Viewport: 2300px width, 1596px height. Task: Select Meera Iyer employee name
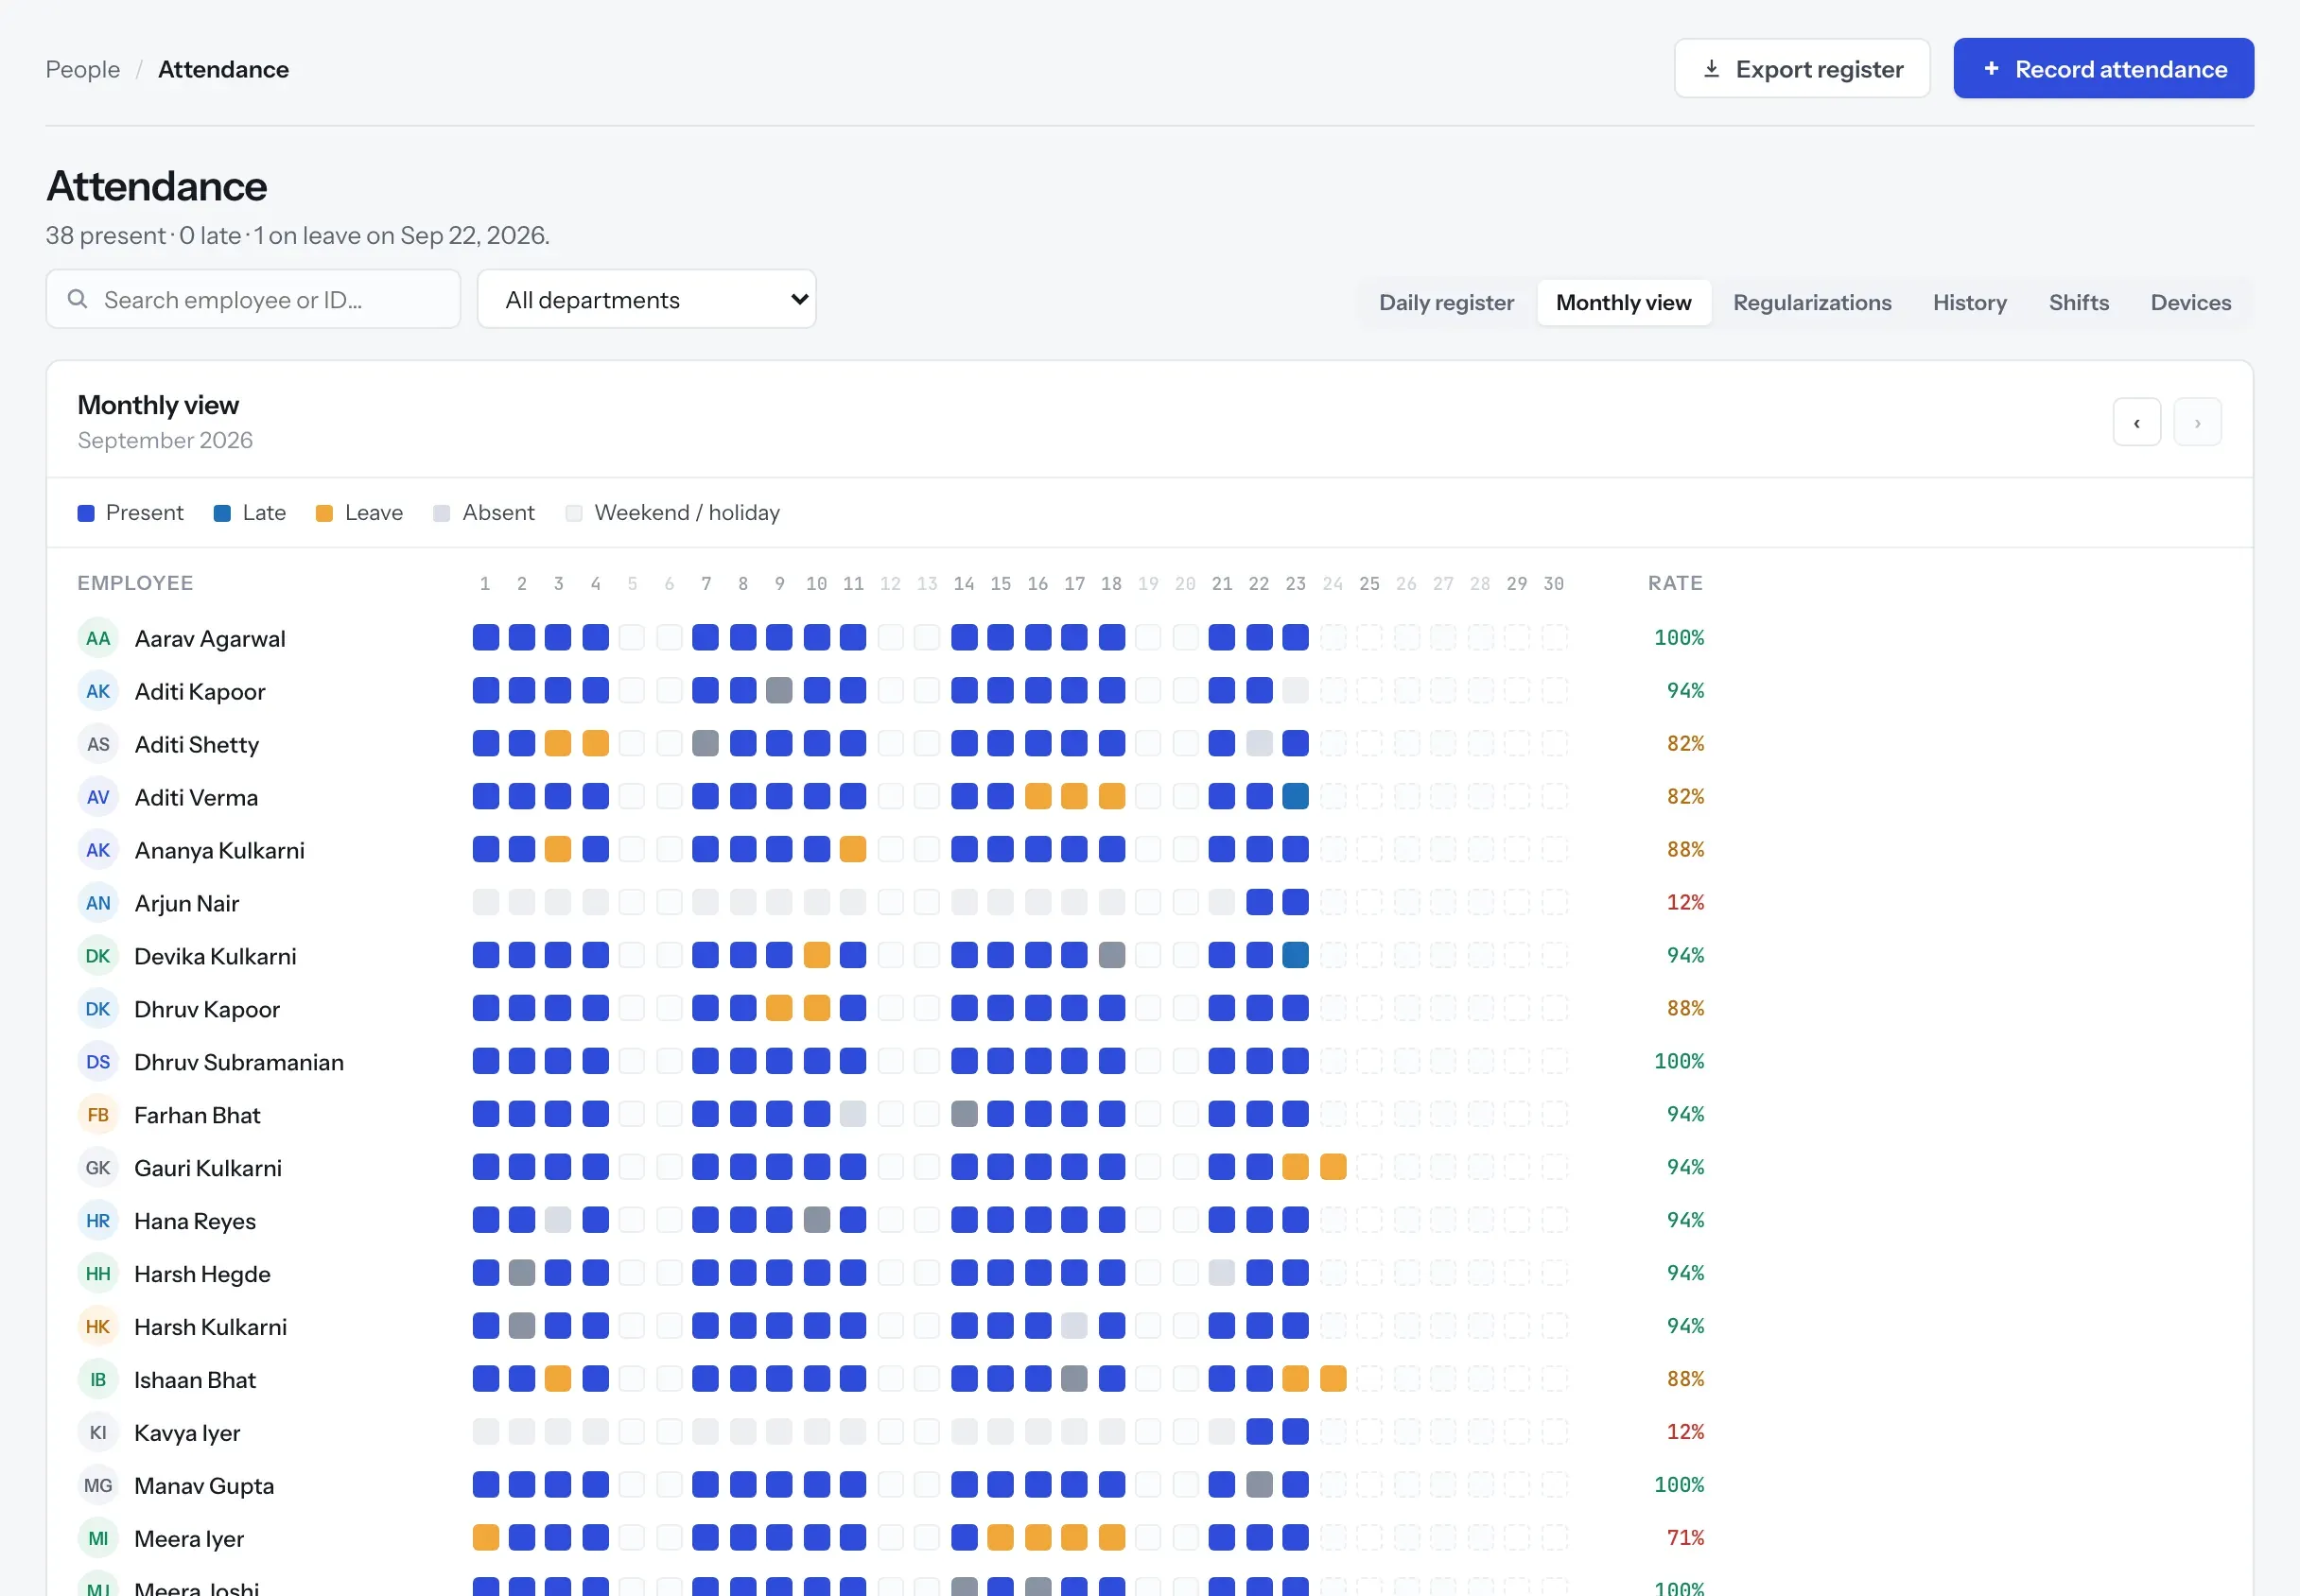point(189,1540)
